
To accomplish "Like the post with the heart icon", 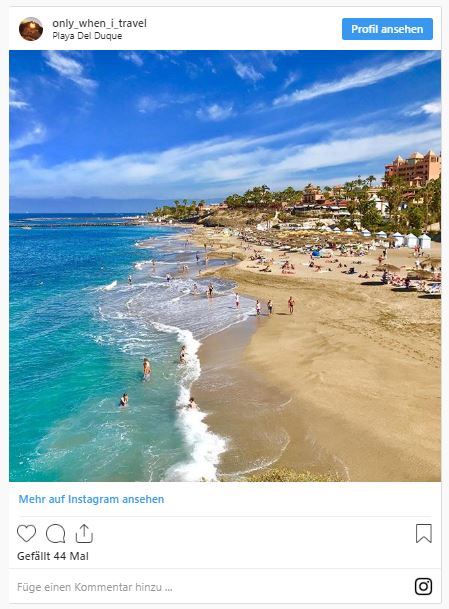I will [26, 533].
